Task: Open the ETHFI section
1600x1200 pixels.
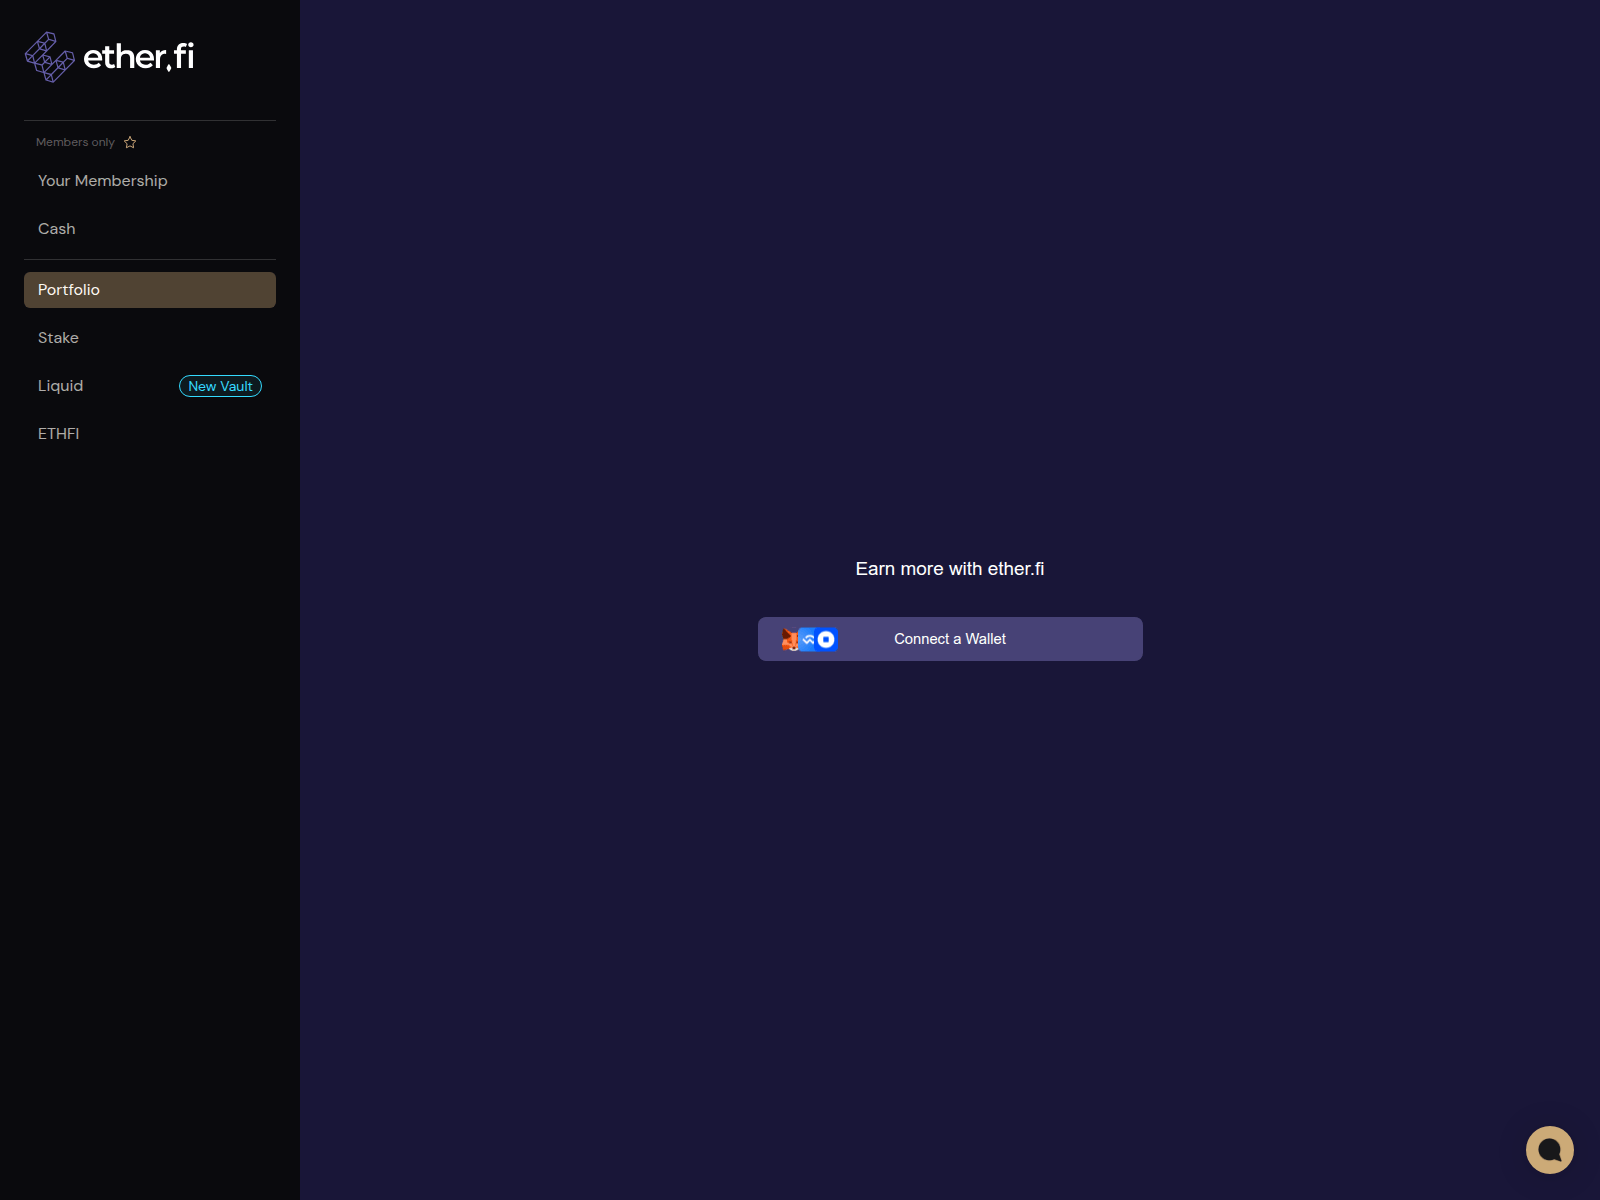Action: tap(150, 434)
